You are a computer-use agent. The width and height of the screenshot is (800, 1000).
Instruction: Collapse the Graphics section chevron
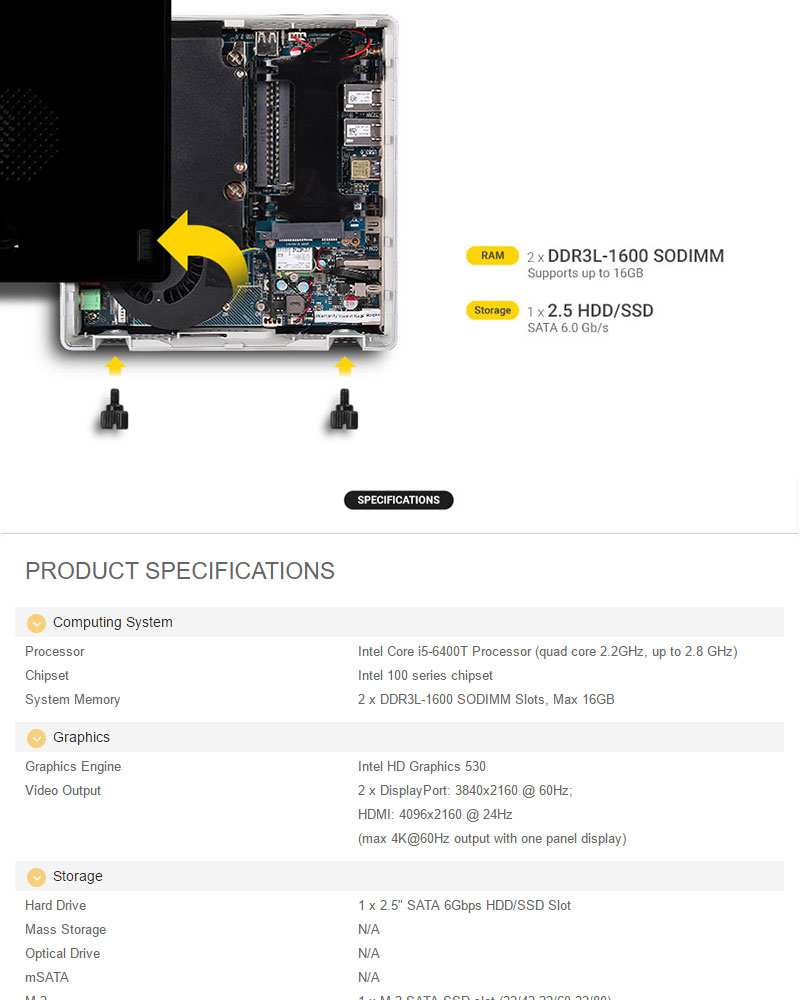36,738
